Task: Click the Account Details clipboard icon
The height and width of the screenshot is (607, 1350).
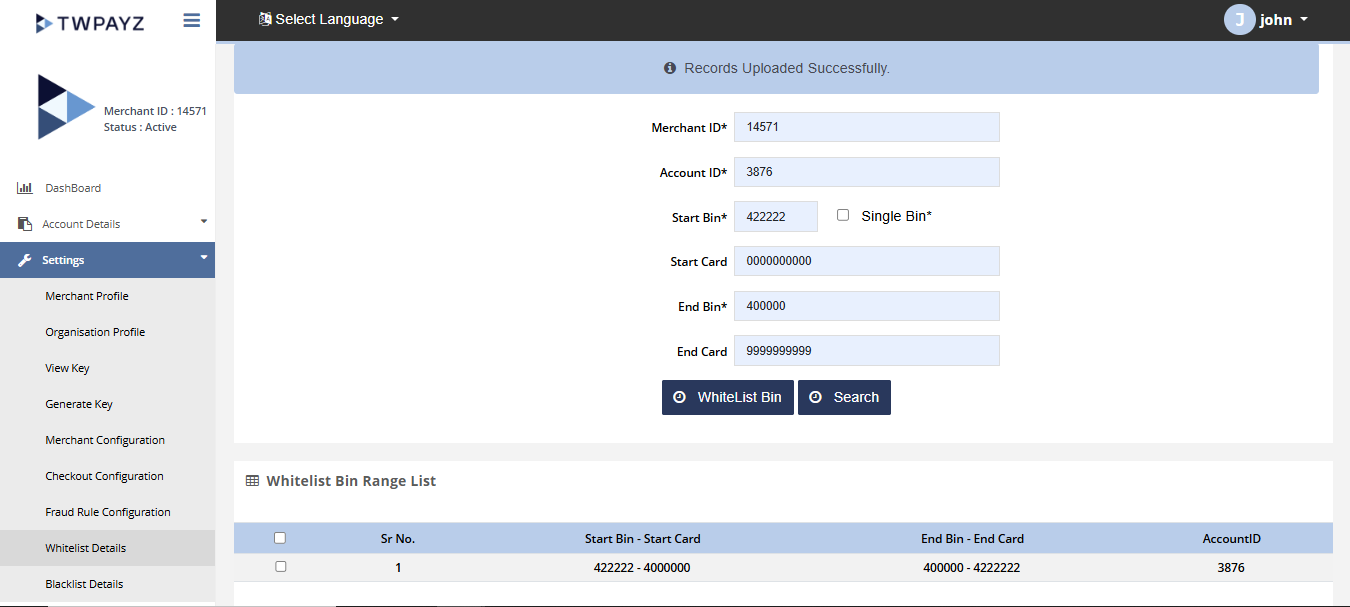Action: coord(25,224)
